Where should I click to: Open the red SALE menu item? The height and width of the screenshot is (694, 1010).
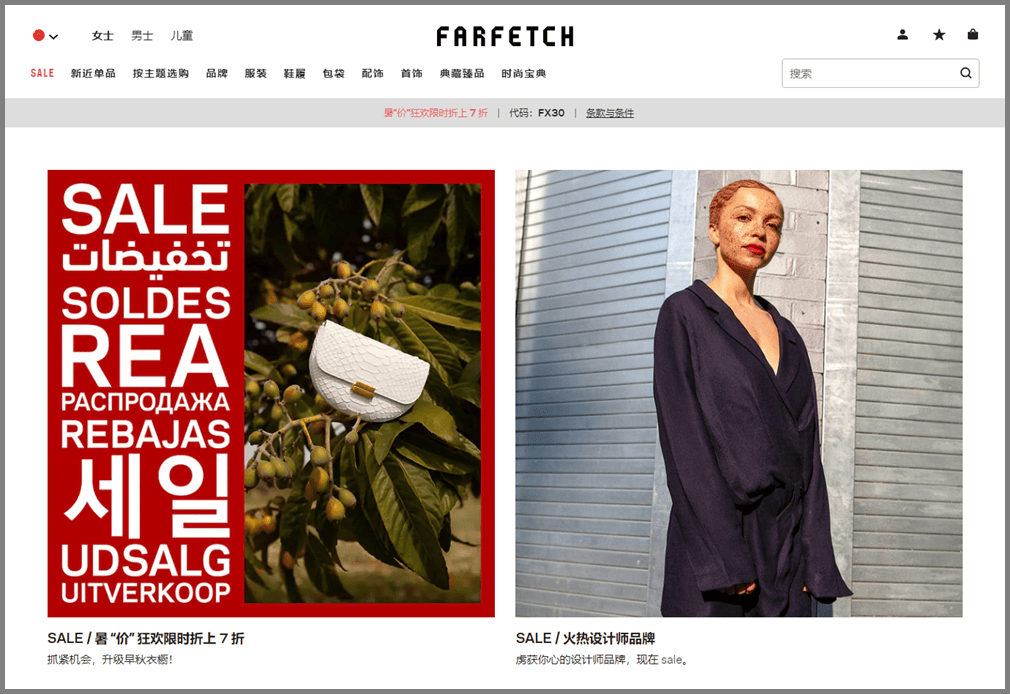[42, 73]
